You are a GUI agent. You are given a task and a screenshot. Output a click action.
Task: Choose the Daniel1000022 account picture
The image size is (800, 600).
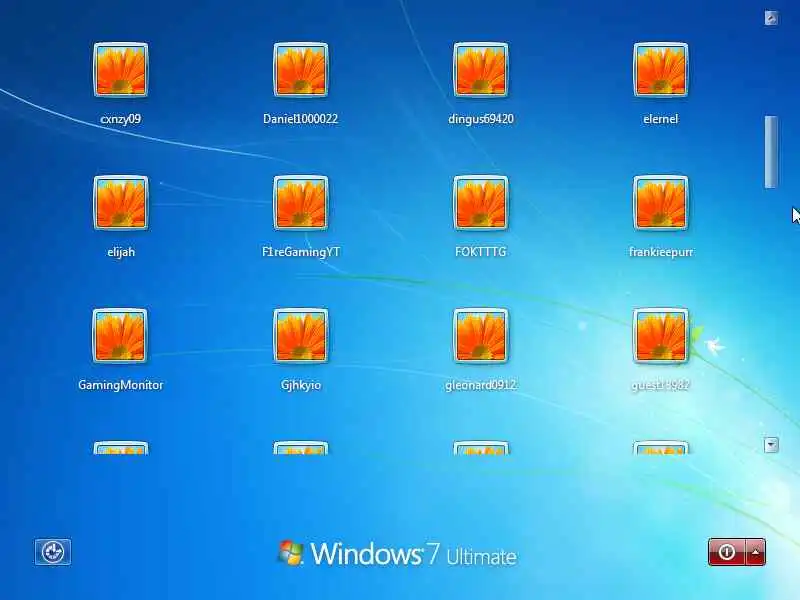click(x=301, y=70)
